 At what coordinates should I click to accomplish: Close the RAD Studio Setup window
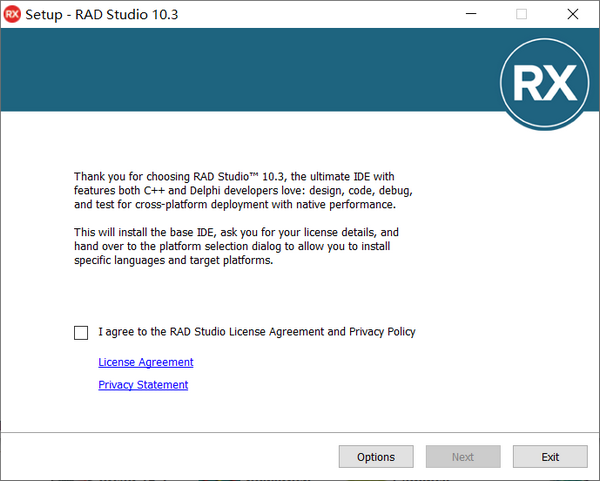click(x=572, y=14)
